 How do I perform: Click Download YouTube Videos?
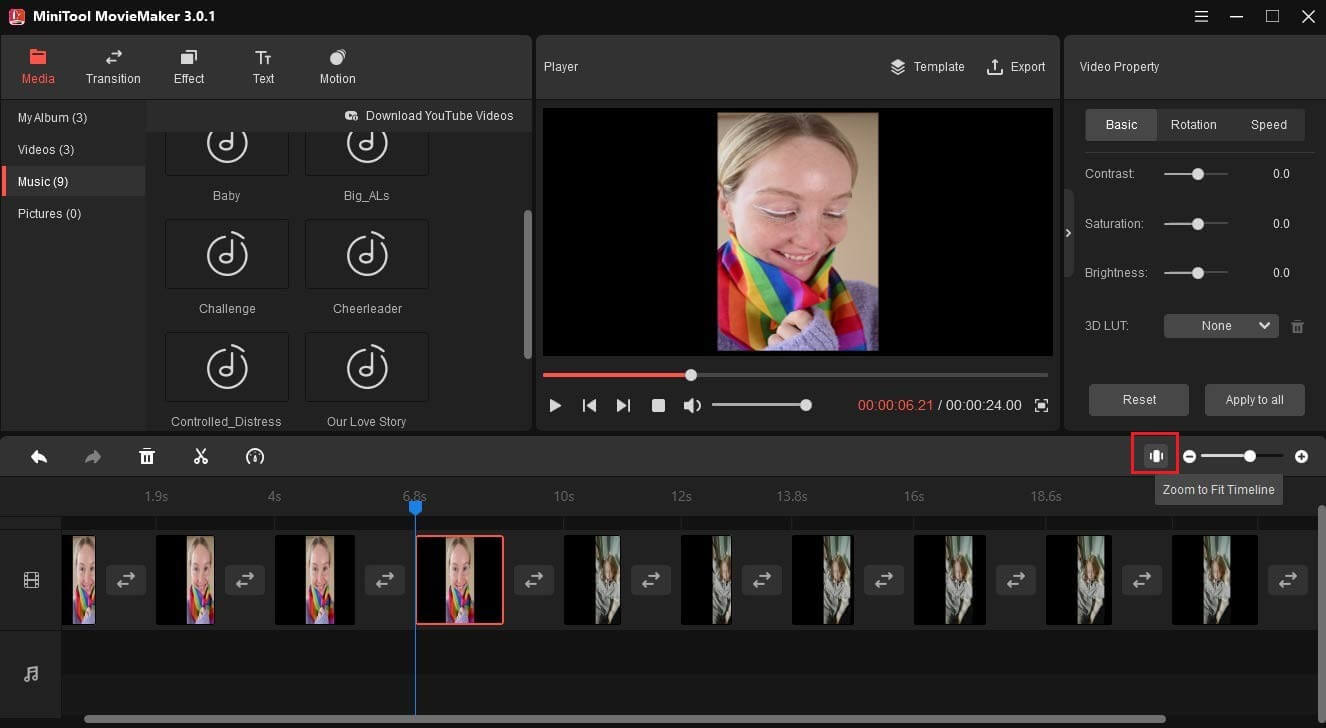[x=430, y=115]
